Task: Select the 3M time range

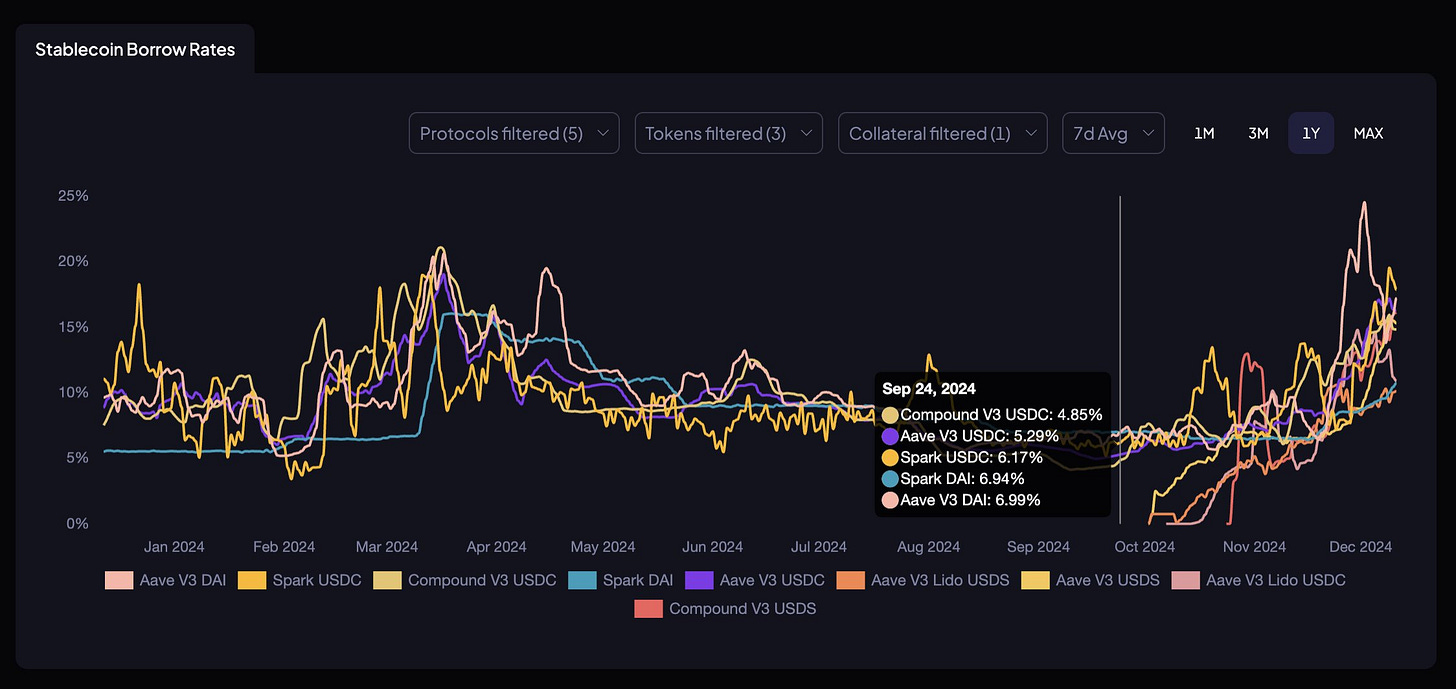Action: (x=1258, y=133)
